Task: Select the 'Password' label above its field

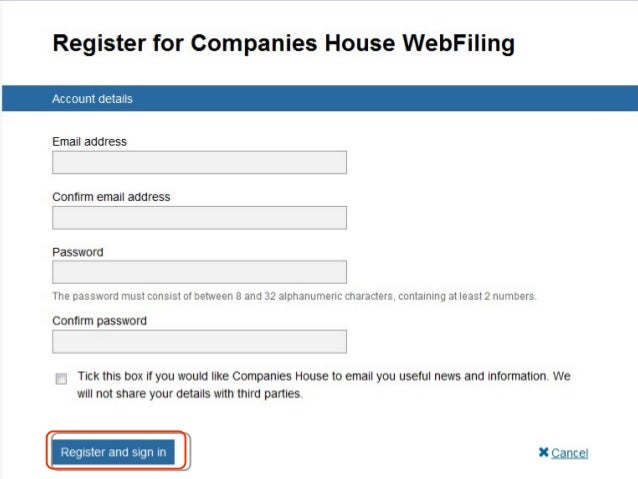Action: (x=78, y=252)
